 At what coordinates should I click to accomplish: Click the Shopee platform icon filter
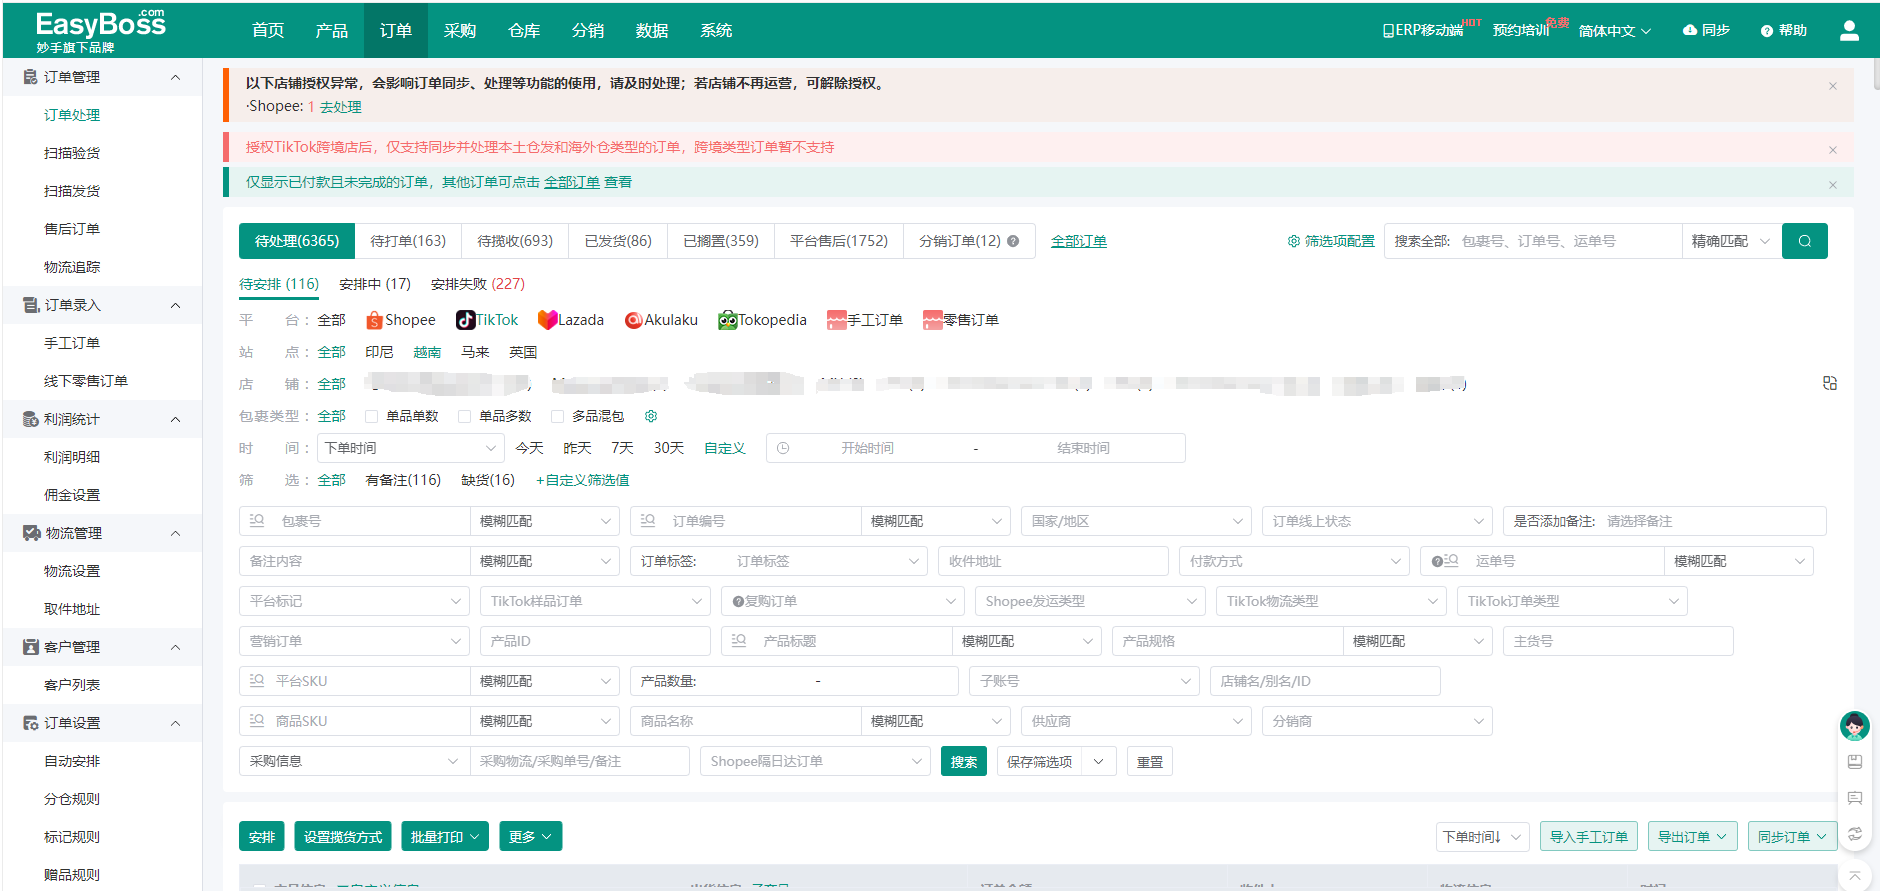click(374, 320)
